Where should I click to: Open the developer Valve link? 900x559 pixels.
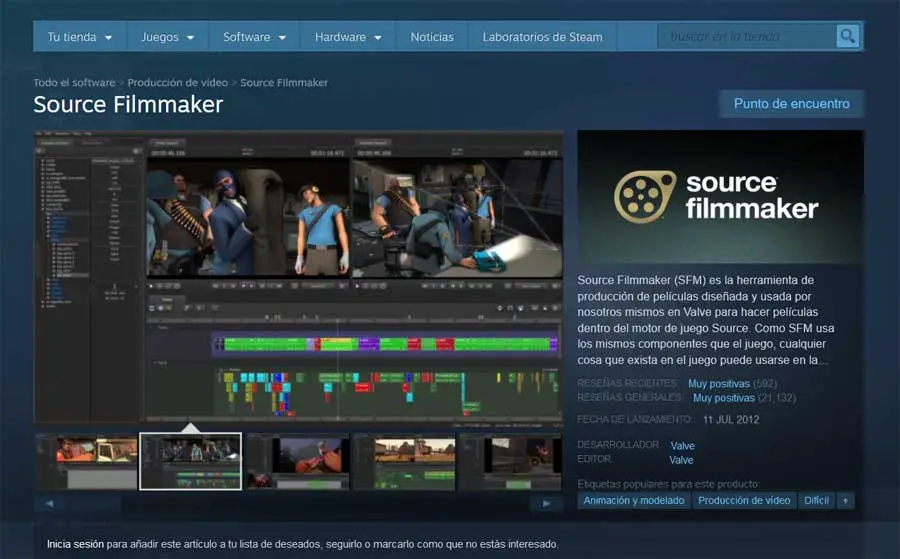(682, 445)
